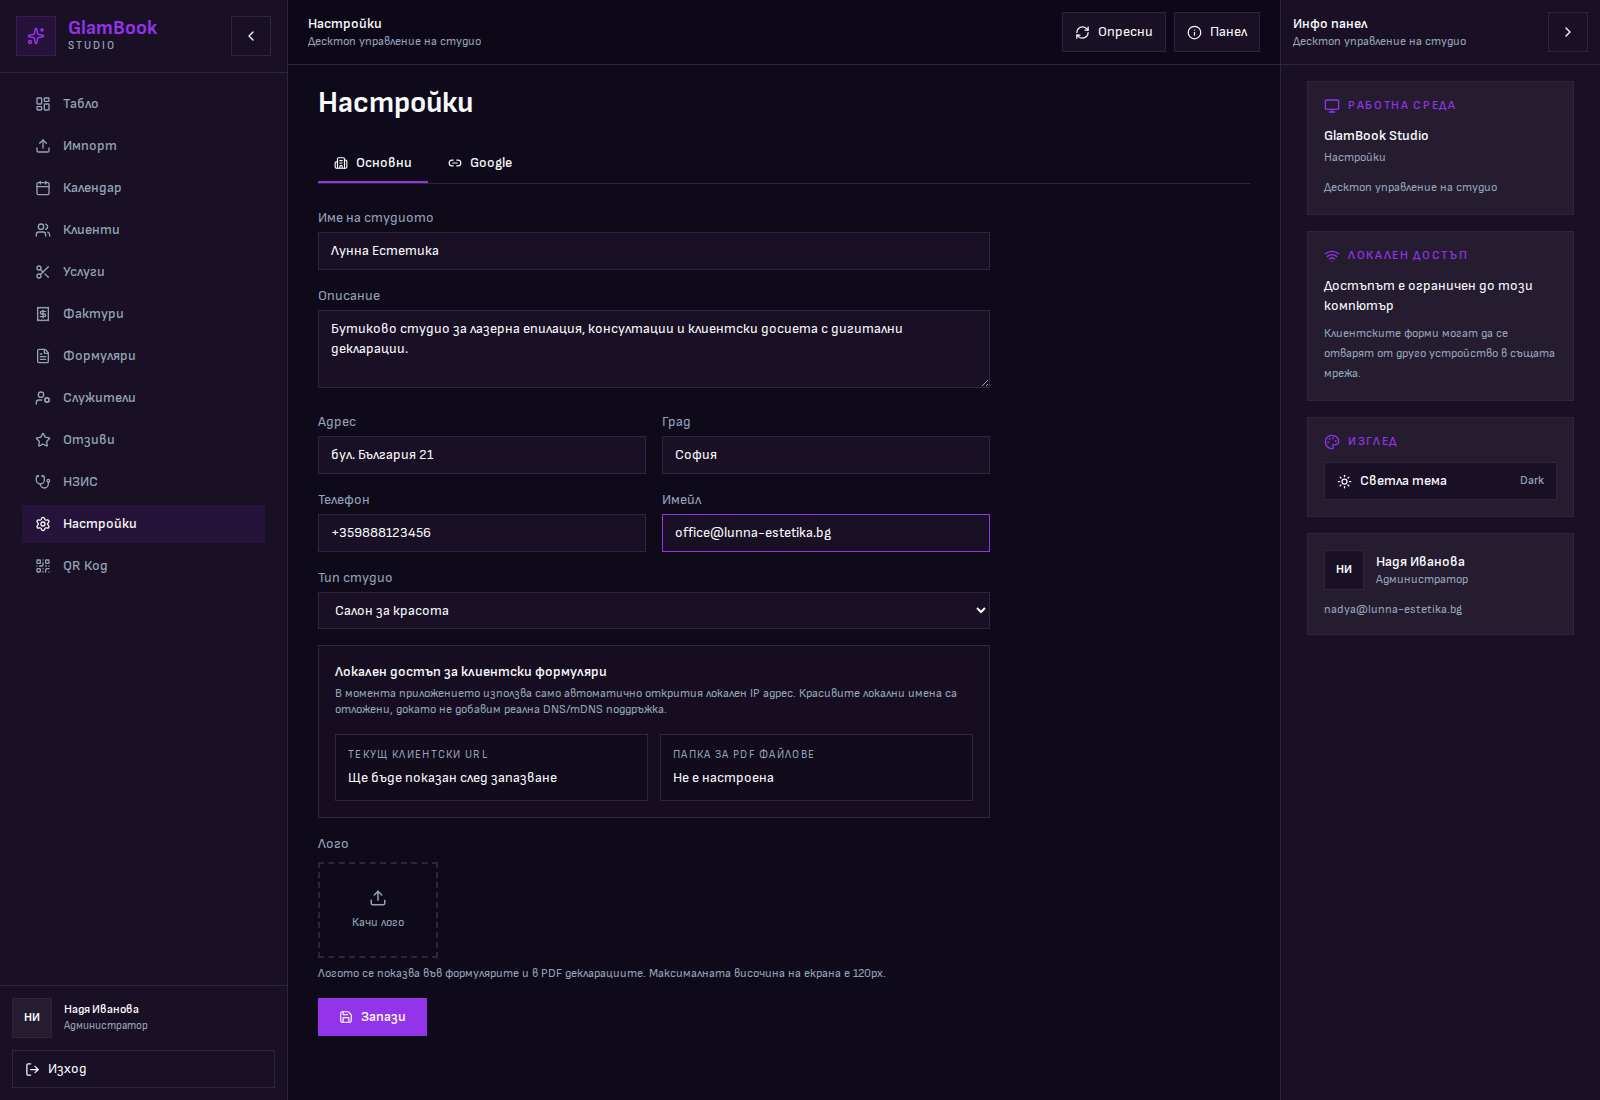Go to Services via the scissors icon

pos(43,272)
